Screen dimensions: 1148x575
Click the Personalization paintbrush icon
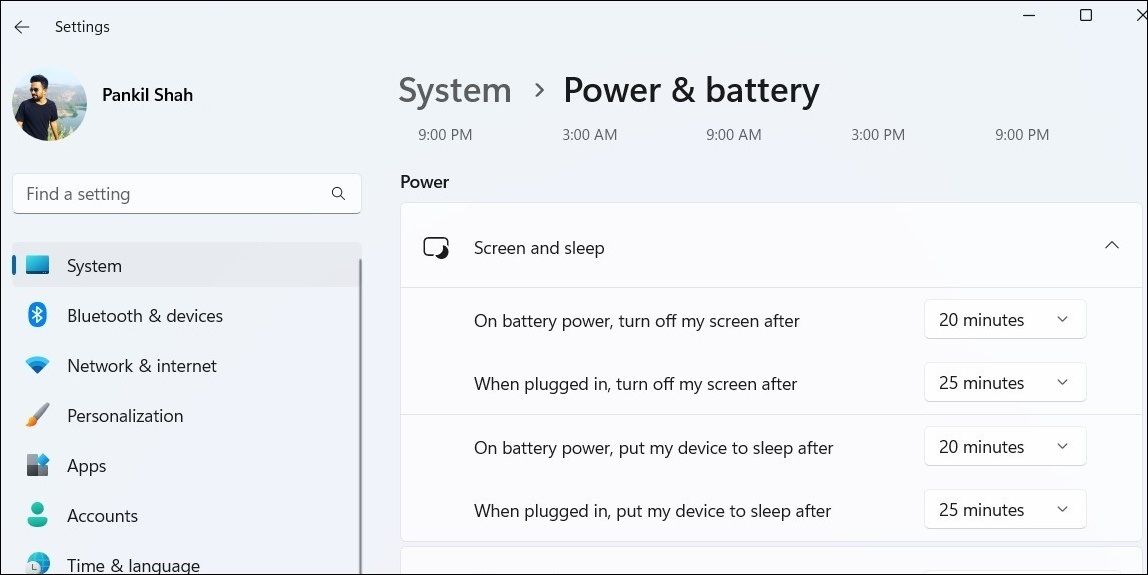[x=38, y=416]
